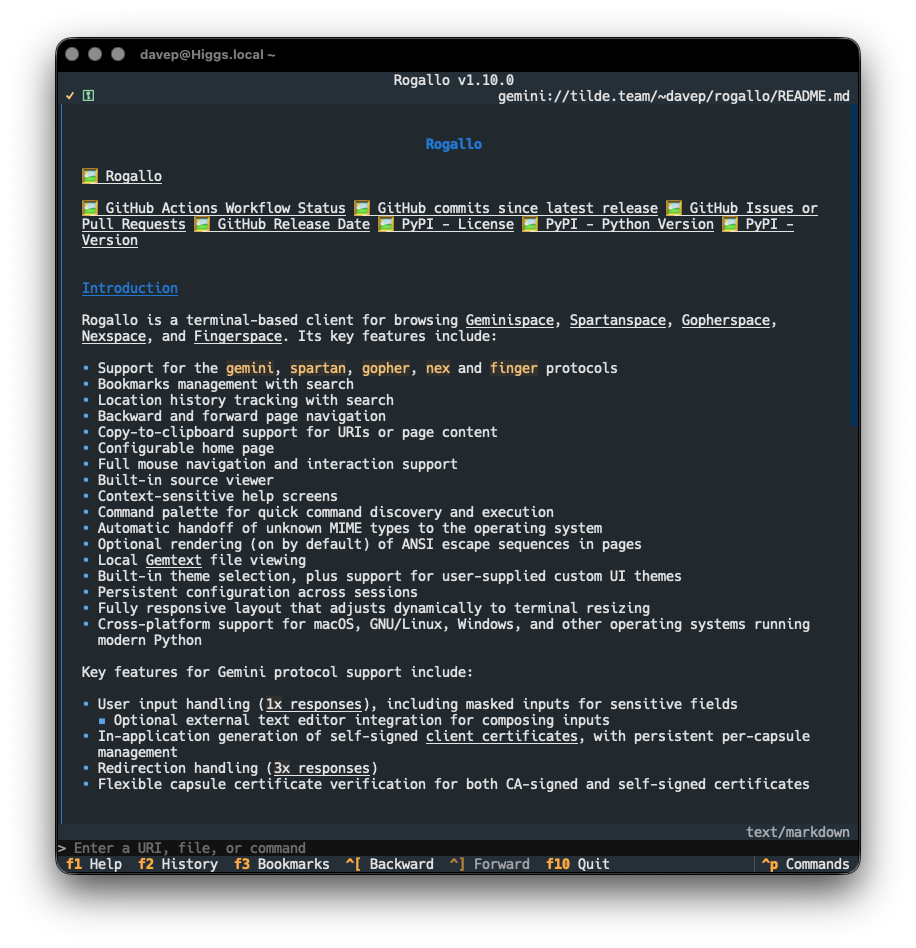
Task: Open PyPI - License badge link
Action: [x=458, y=224]
